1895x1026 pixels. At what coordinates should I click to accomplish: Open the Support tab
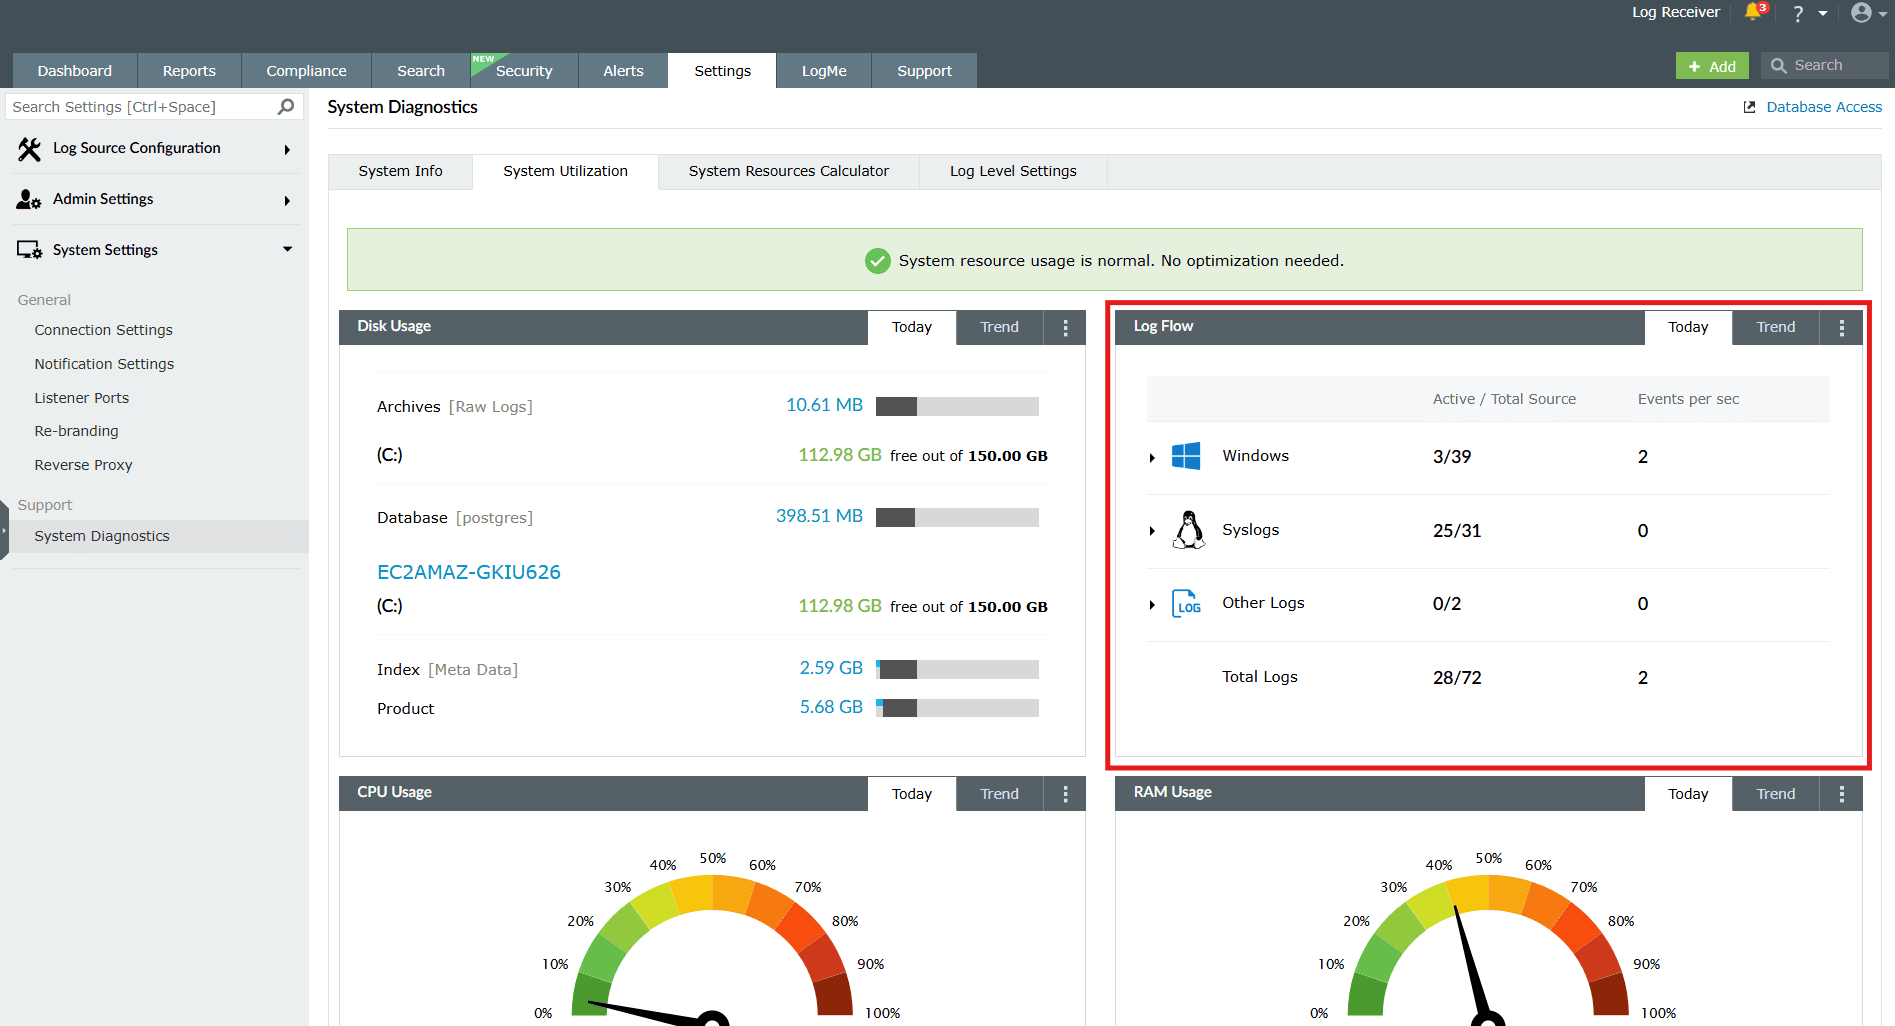924,71
